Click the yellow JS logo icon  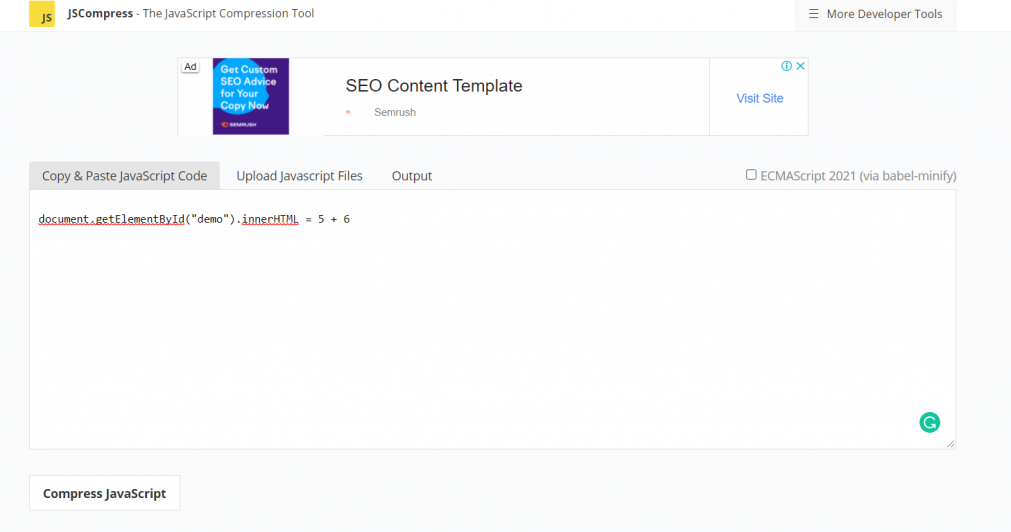pyautogui.click(x=42, y=14)
